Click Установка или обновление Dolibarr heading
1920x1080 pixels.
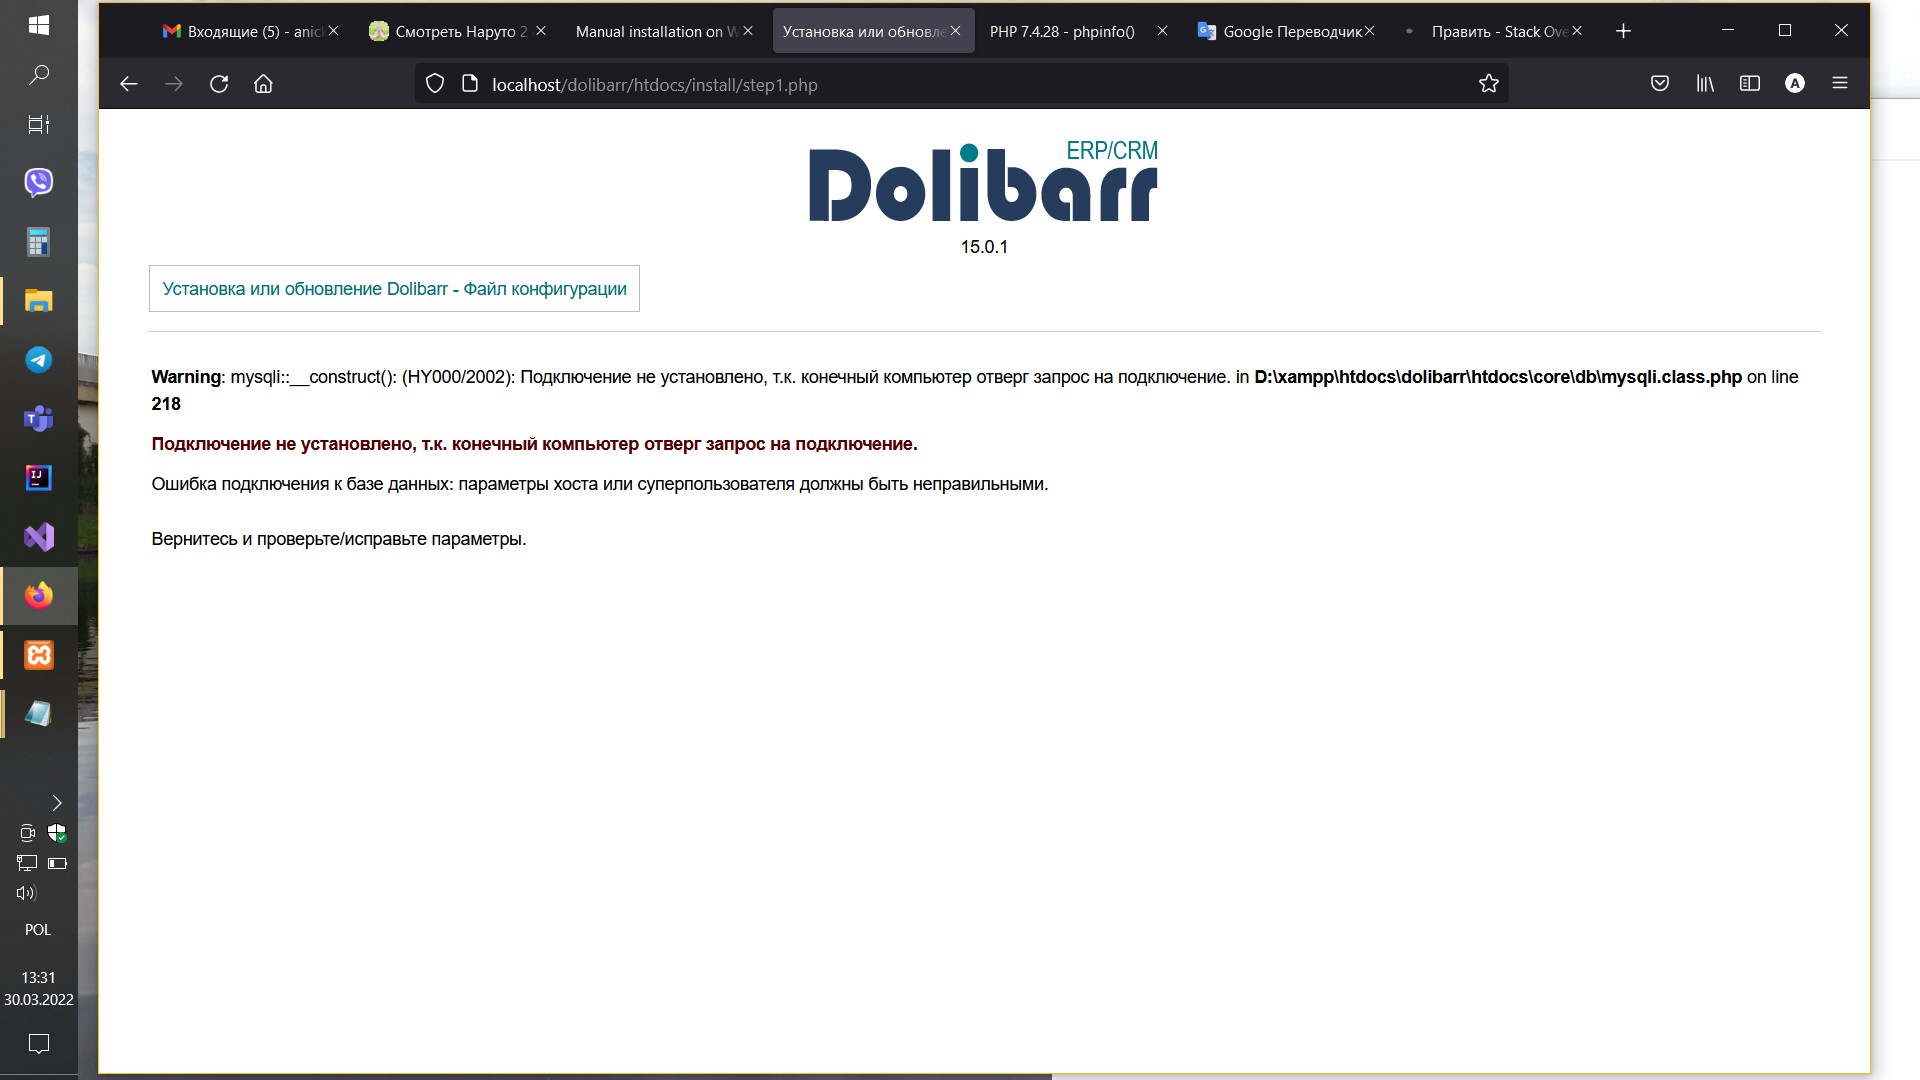click(x=394, y=289)
